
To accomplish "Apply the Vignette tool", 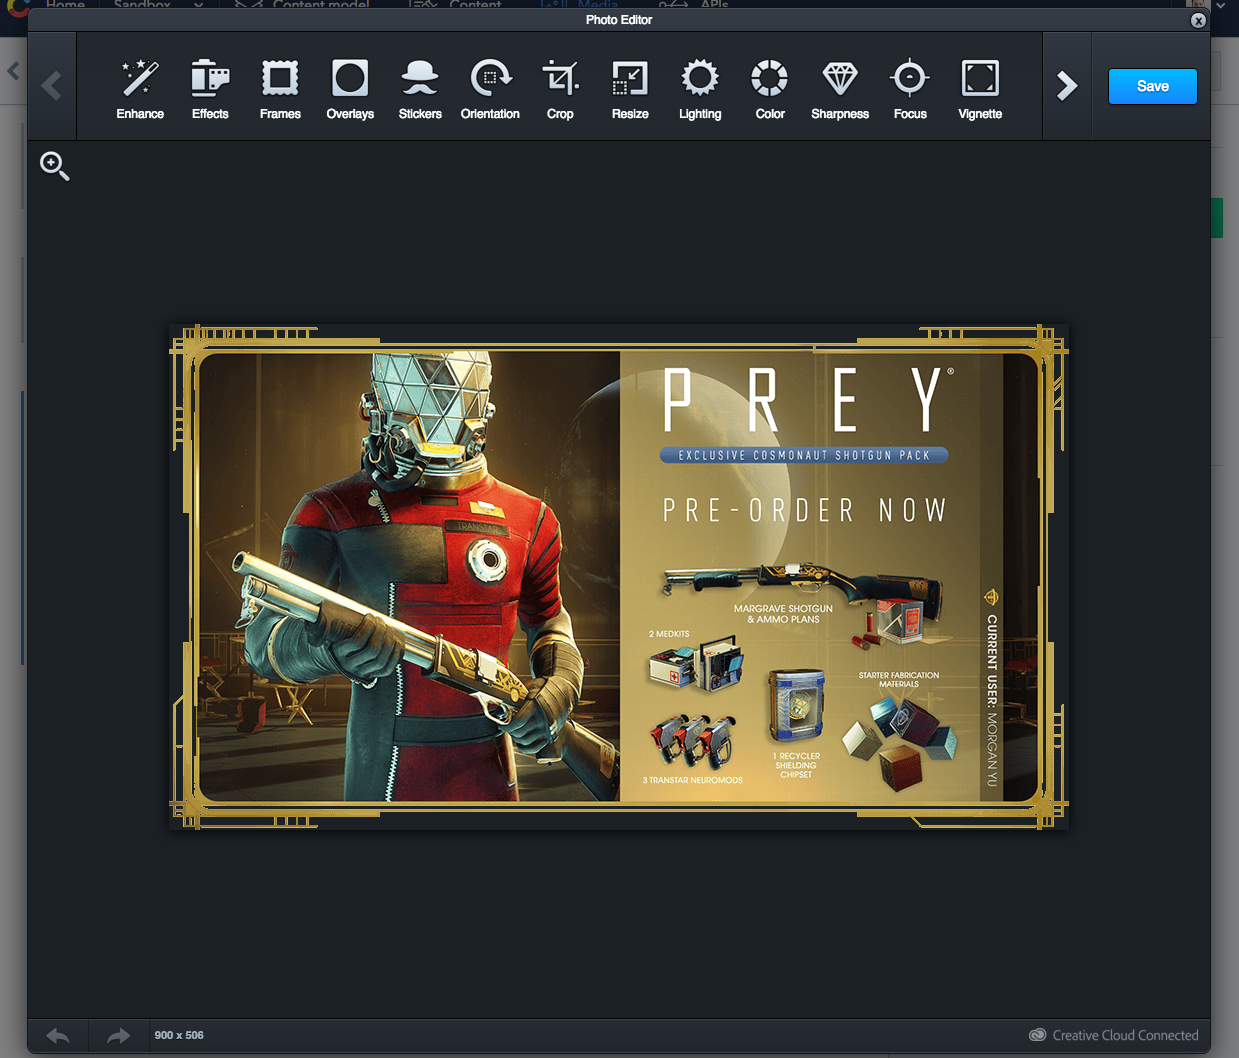I will 980,90.
